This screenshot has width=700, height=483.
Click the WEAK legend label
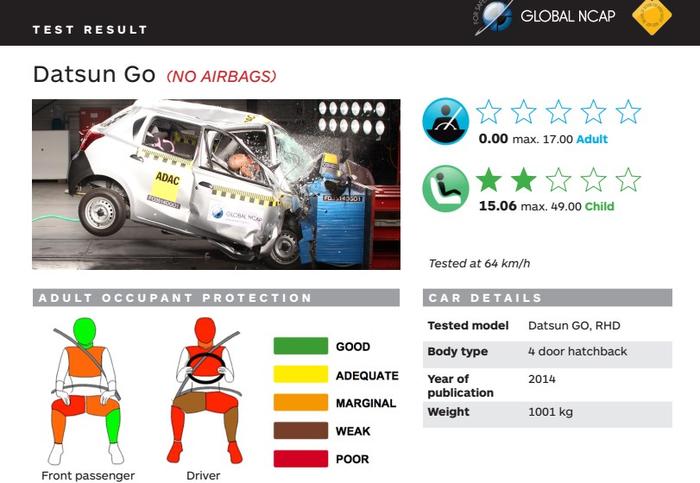point(353,431)
